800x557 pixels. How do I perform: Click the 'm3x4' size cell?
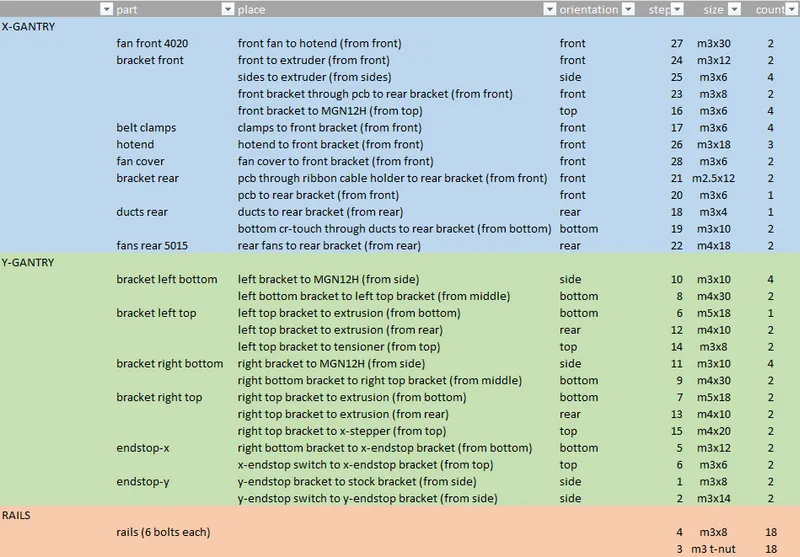pos(713,212)
